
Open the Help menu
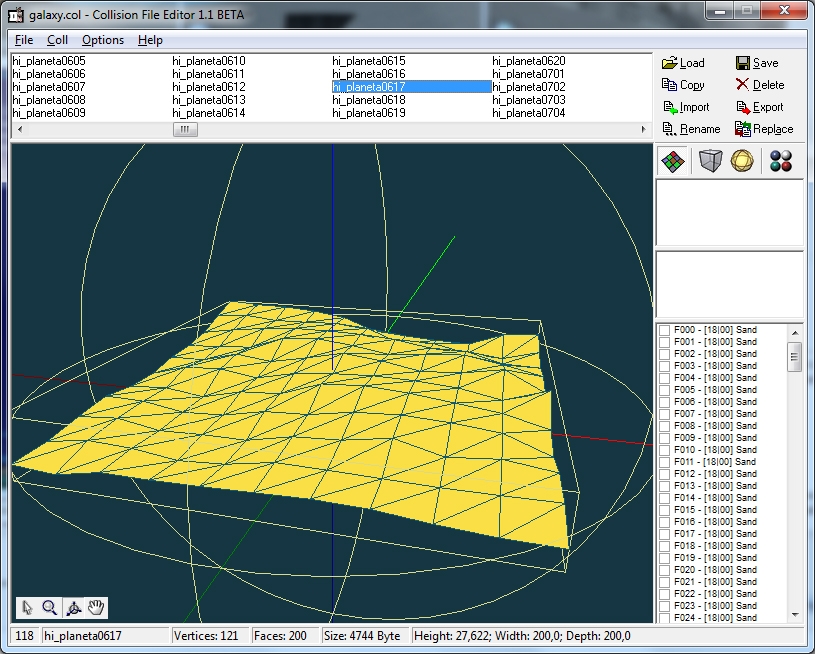(150, 40)
